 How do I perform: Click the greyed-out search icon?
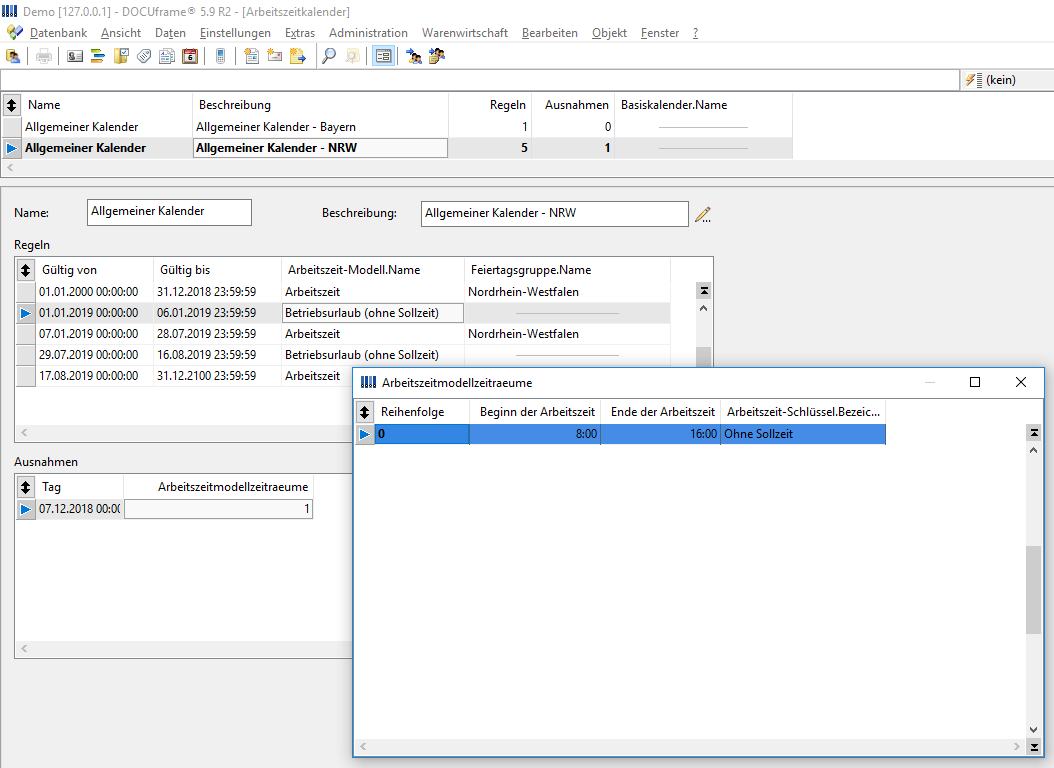[x=352, y=56]
